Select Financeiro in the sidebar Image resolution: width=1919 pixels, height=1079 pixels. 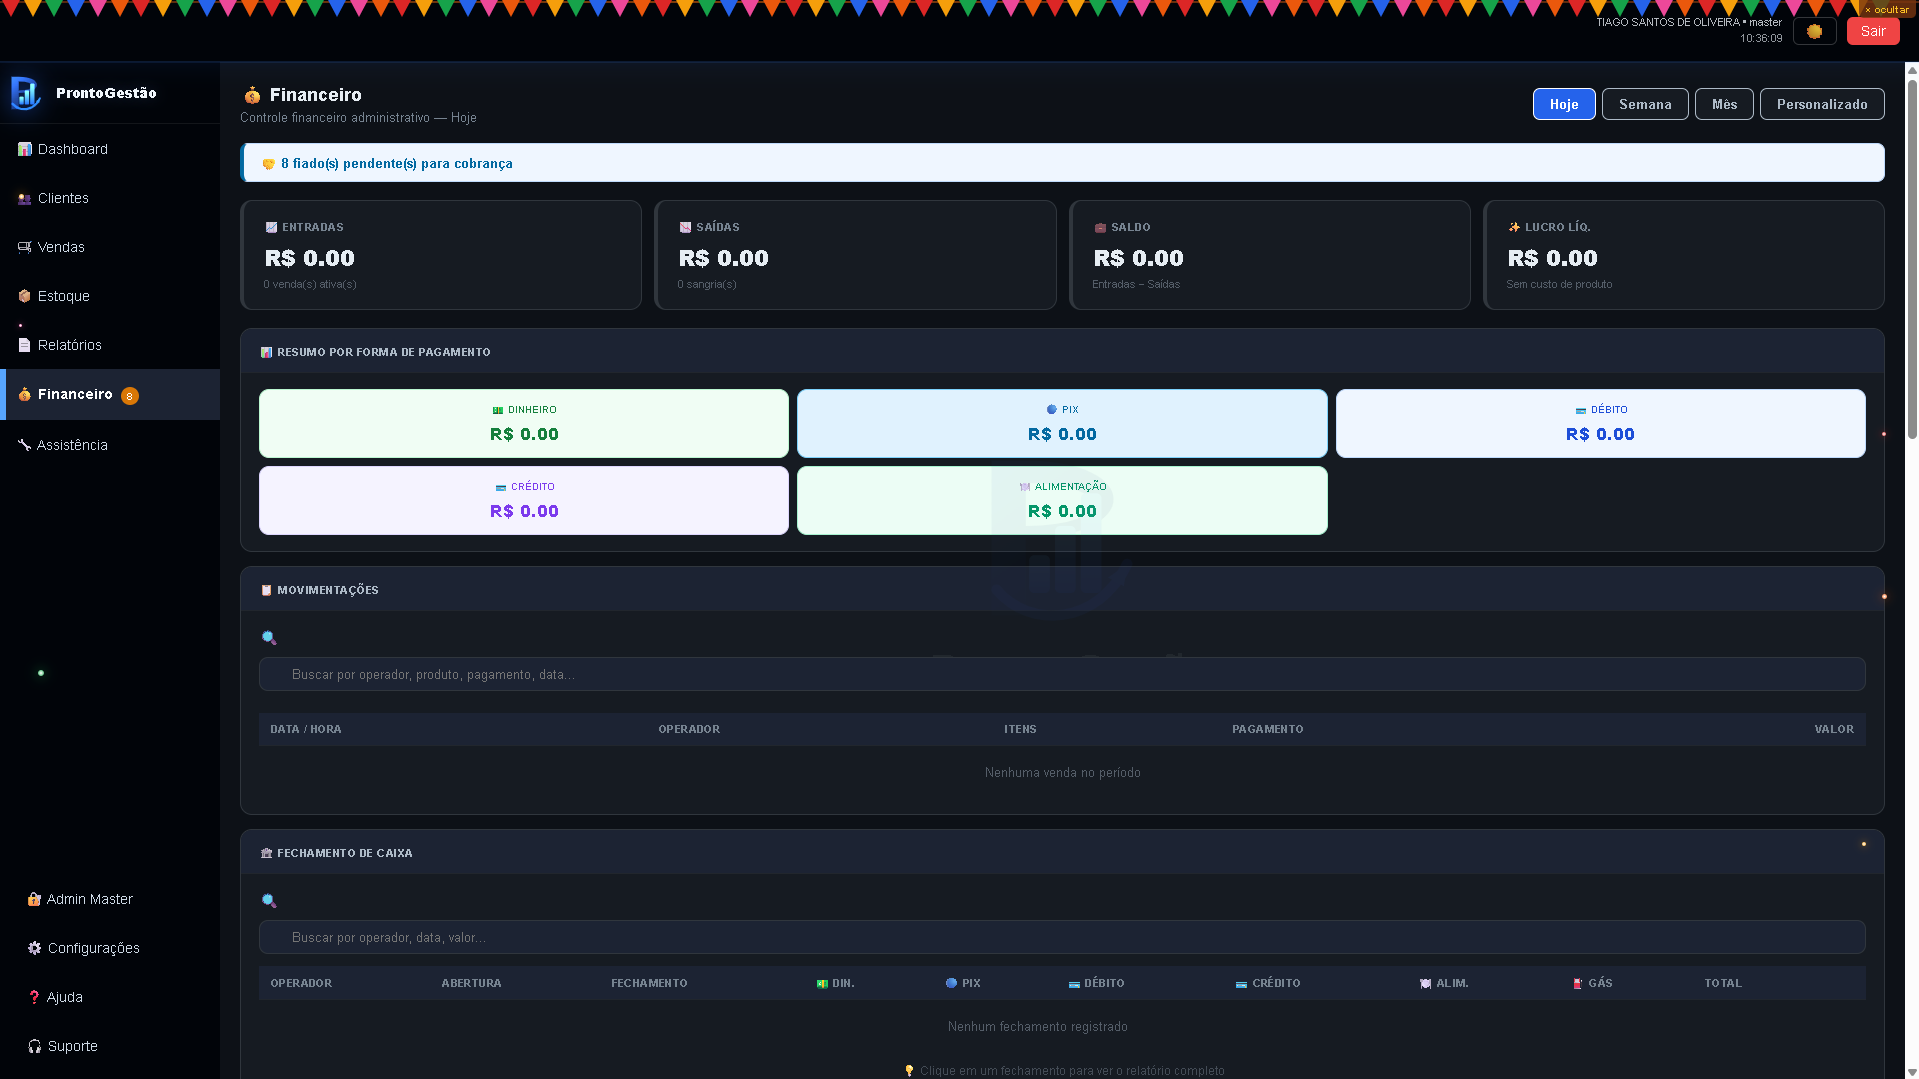coord(110,394)
